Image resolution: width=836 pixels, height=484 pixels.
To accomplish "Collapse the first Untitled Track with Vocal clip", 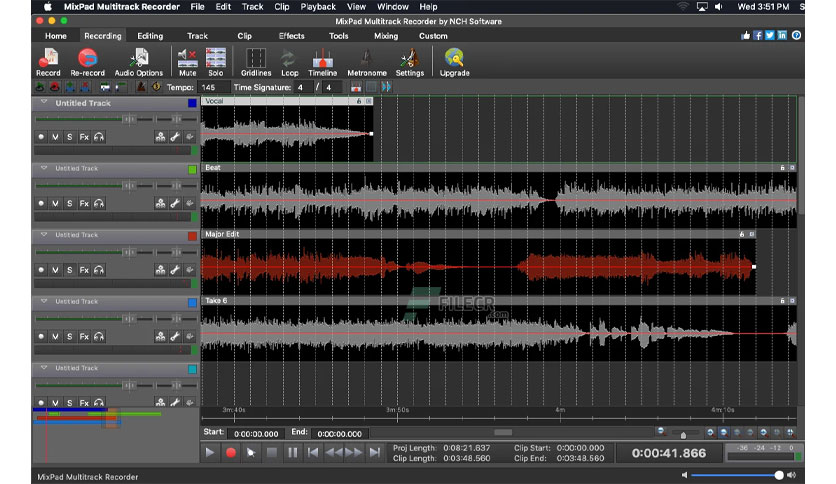I will pos(44,102).
